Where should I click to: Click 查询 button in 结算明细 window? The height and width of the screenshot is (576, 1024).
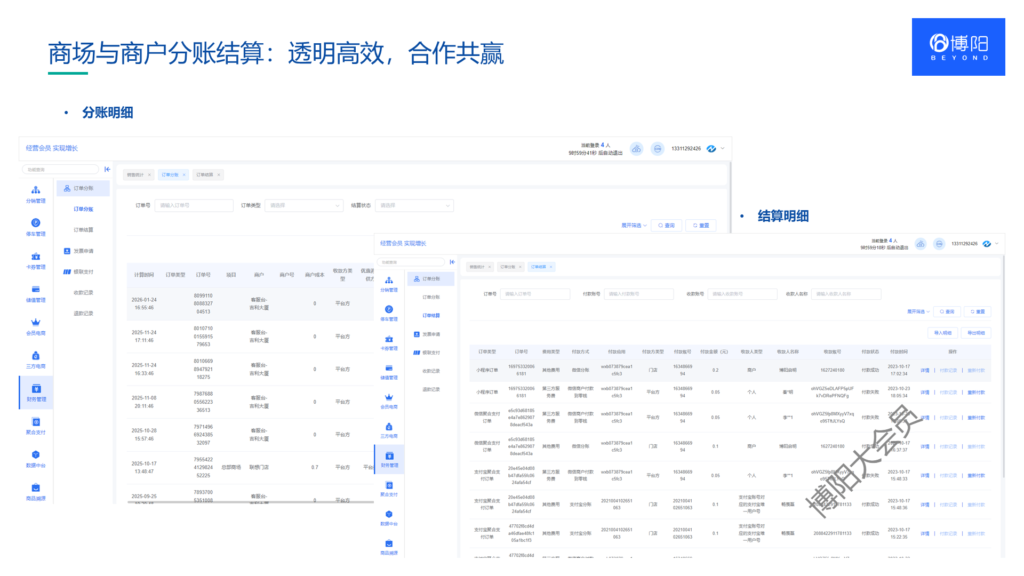coord(948,312)
